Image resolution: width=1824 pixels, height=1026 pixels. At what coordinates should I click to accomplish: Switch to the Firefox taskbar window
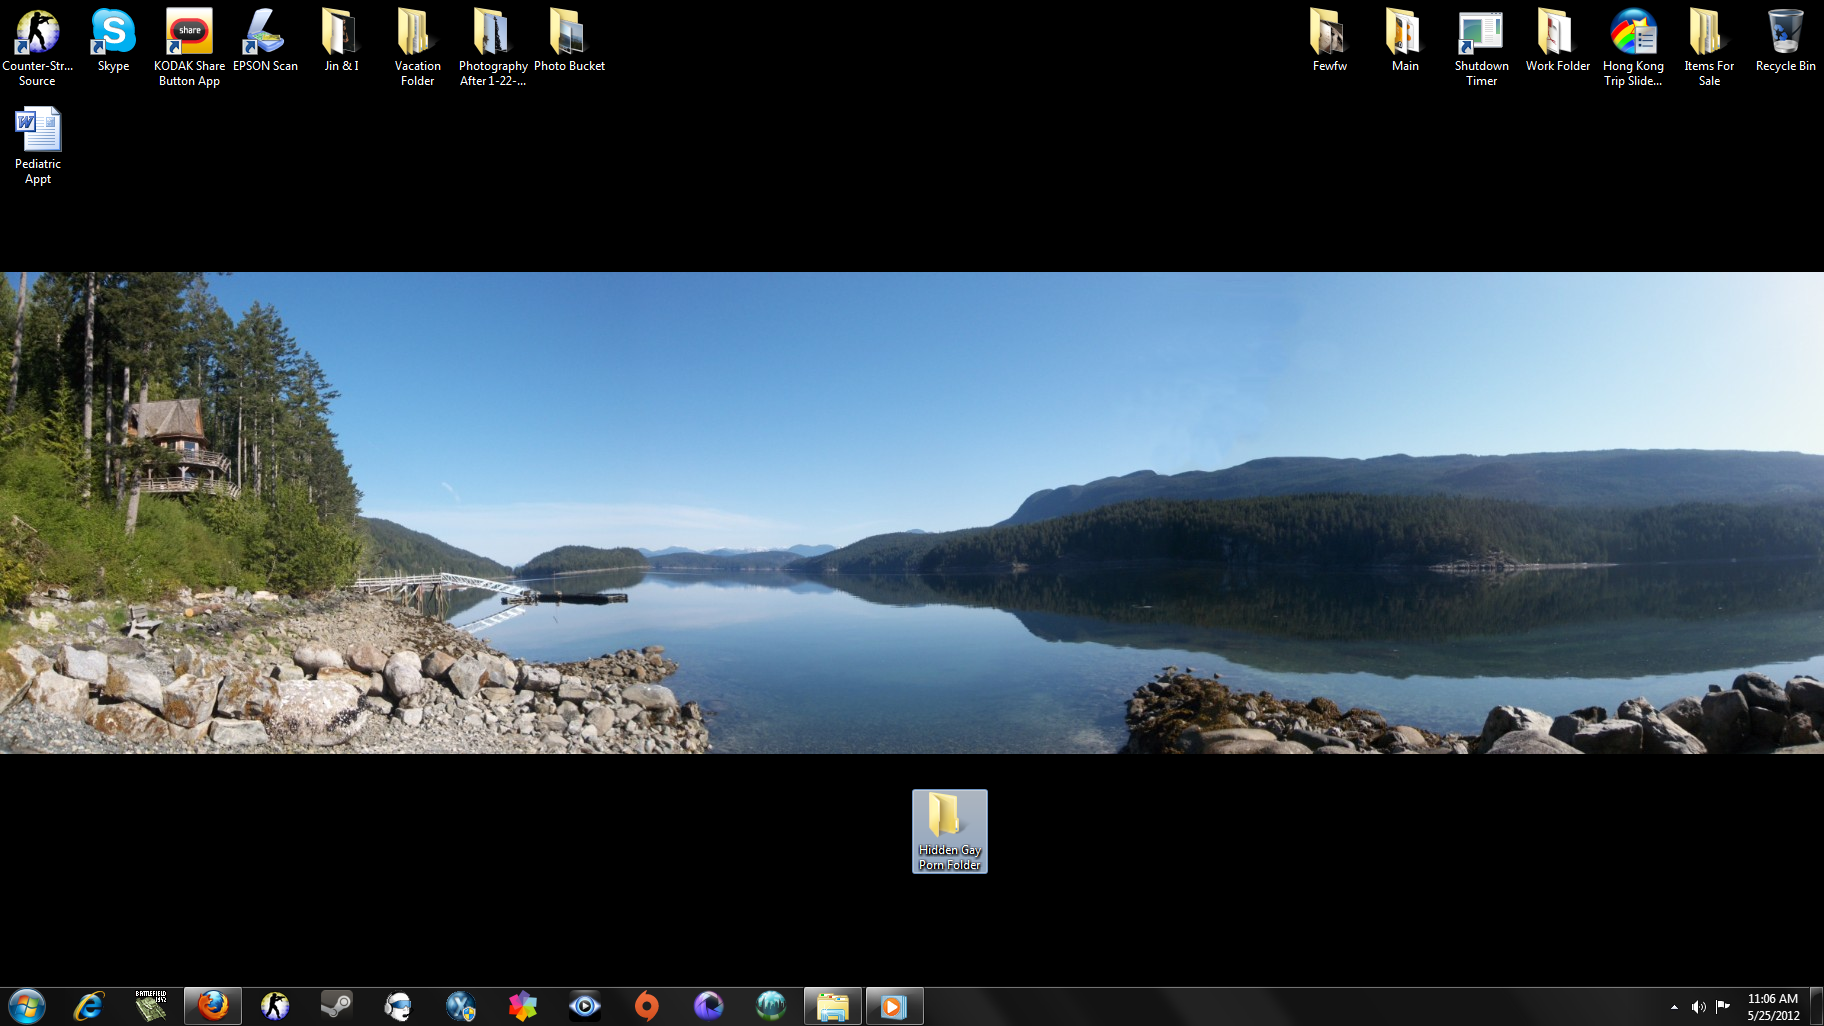tap(213, 1006)
